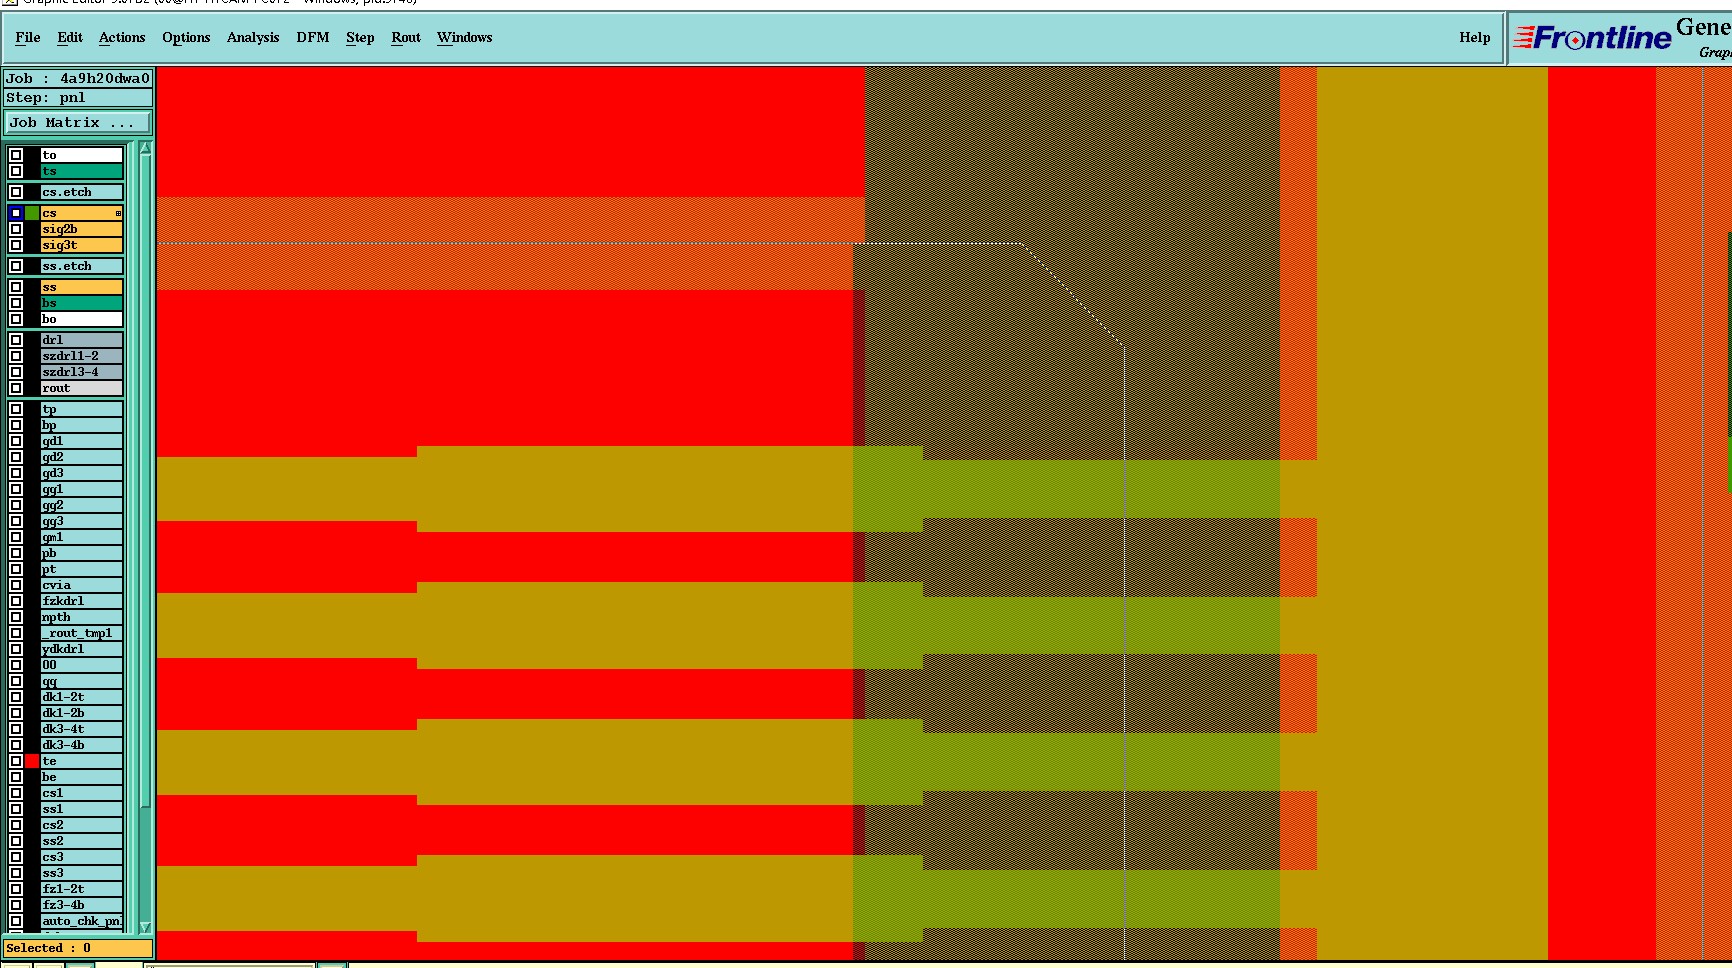1732x968 pixels.
Task: Toggle the 'to' layer checkbox
Action: click(x=16, y=155)
